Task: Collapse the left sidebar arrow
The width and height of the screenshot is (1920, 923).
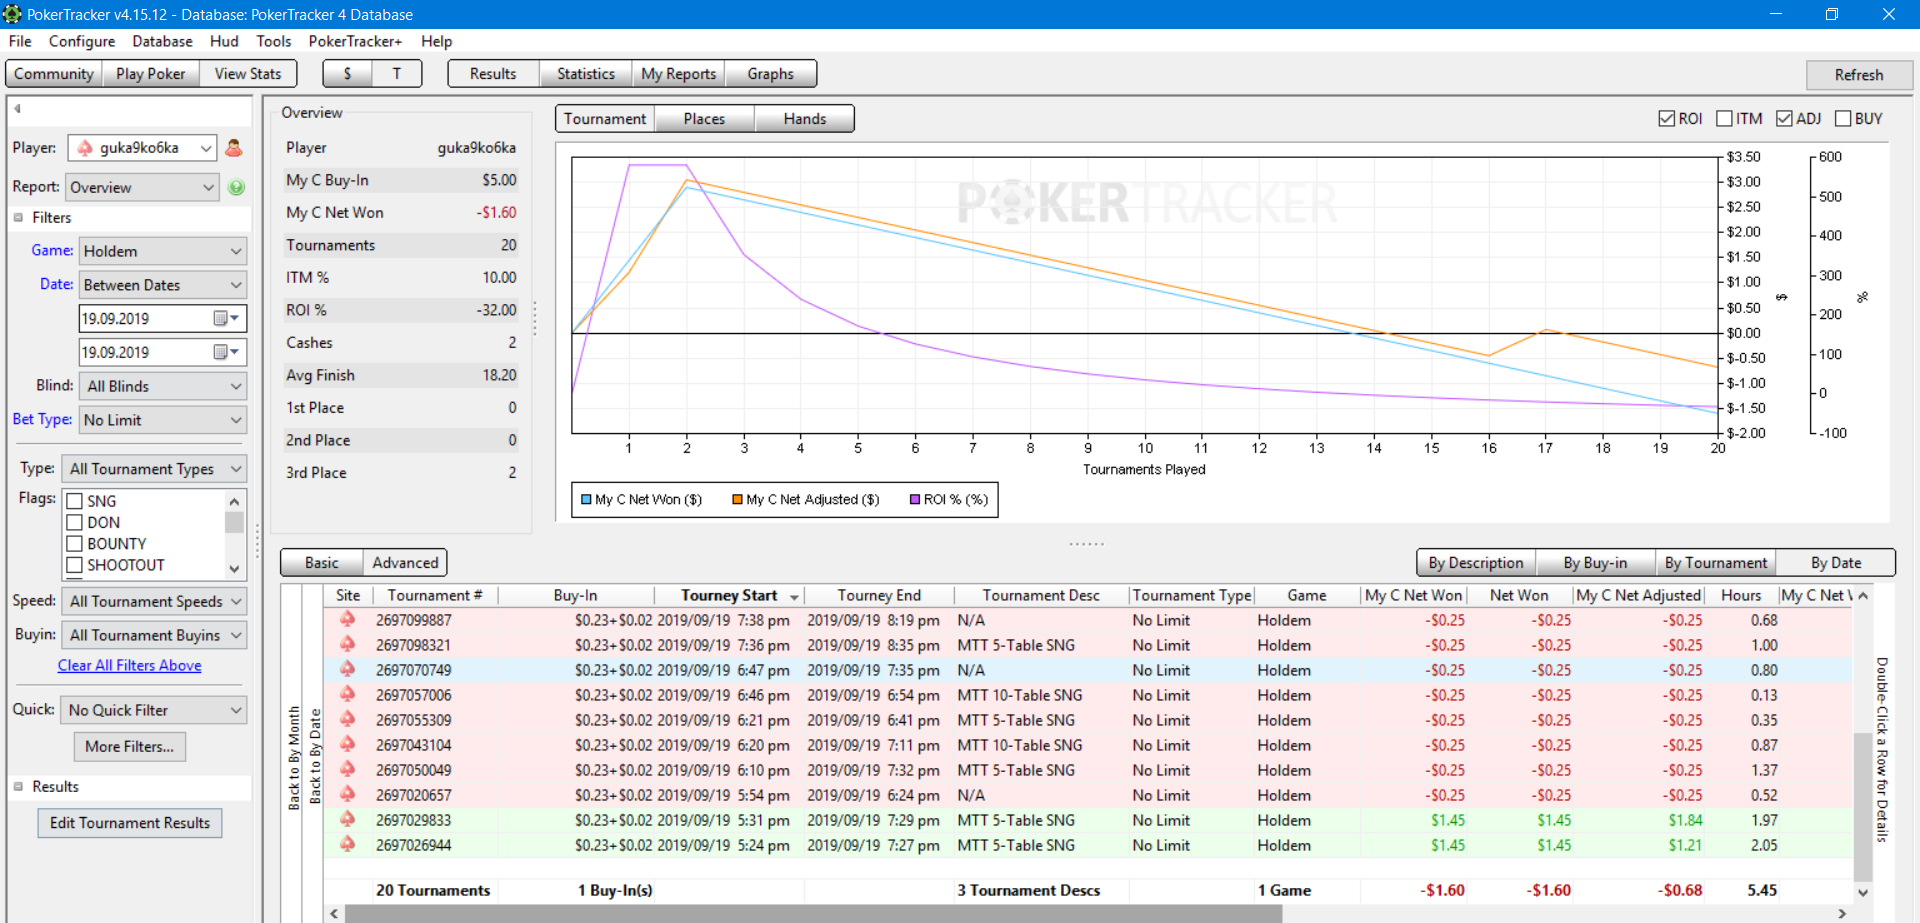Action: point(17,109)
